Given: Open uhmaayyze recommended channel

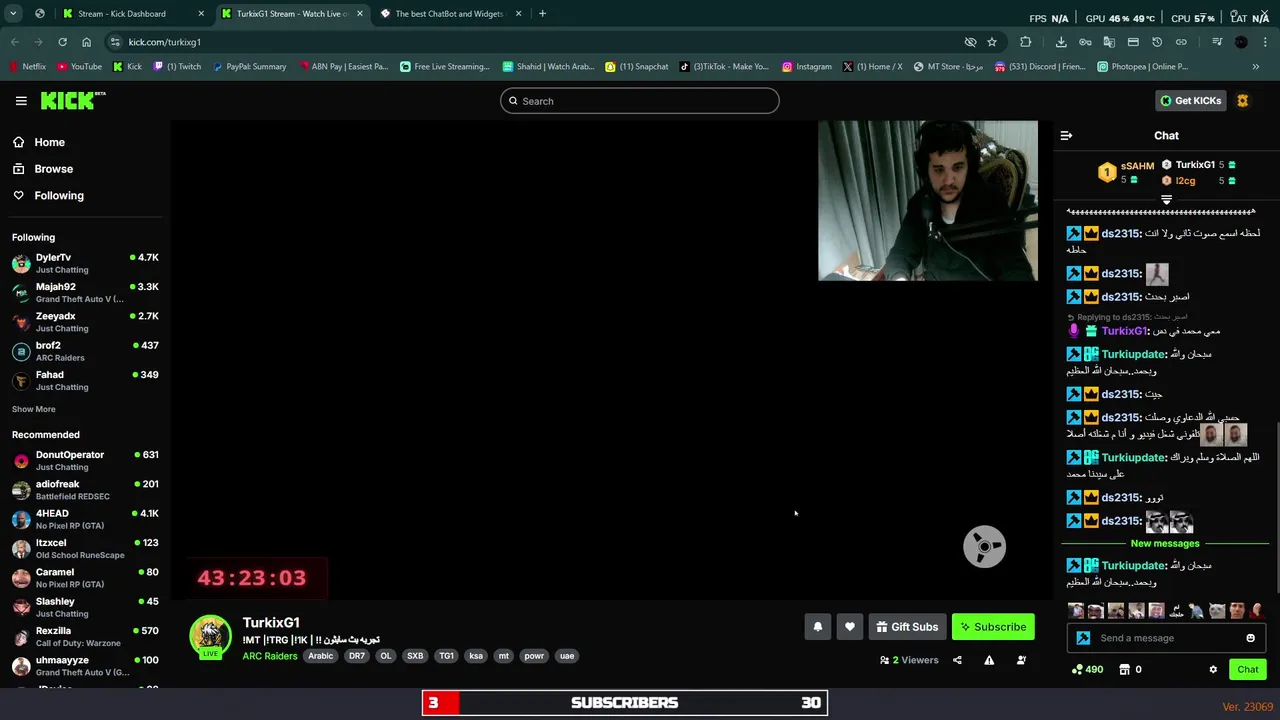Looking at the screenshot, I should click(85, 666).
